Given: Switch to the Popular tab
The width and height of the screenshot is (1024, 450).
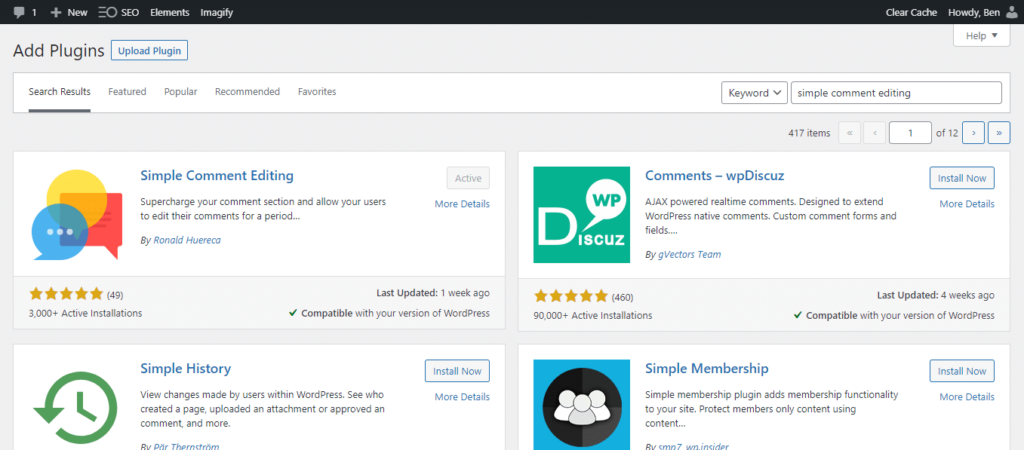Looking at the screenshot, I should tap(181, 91).
